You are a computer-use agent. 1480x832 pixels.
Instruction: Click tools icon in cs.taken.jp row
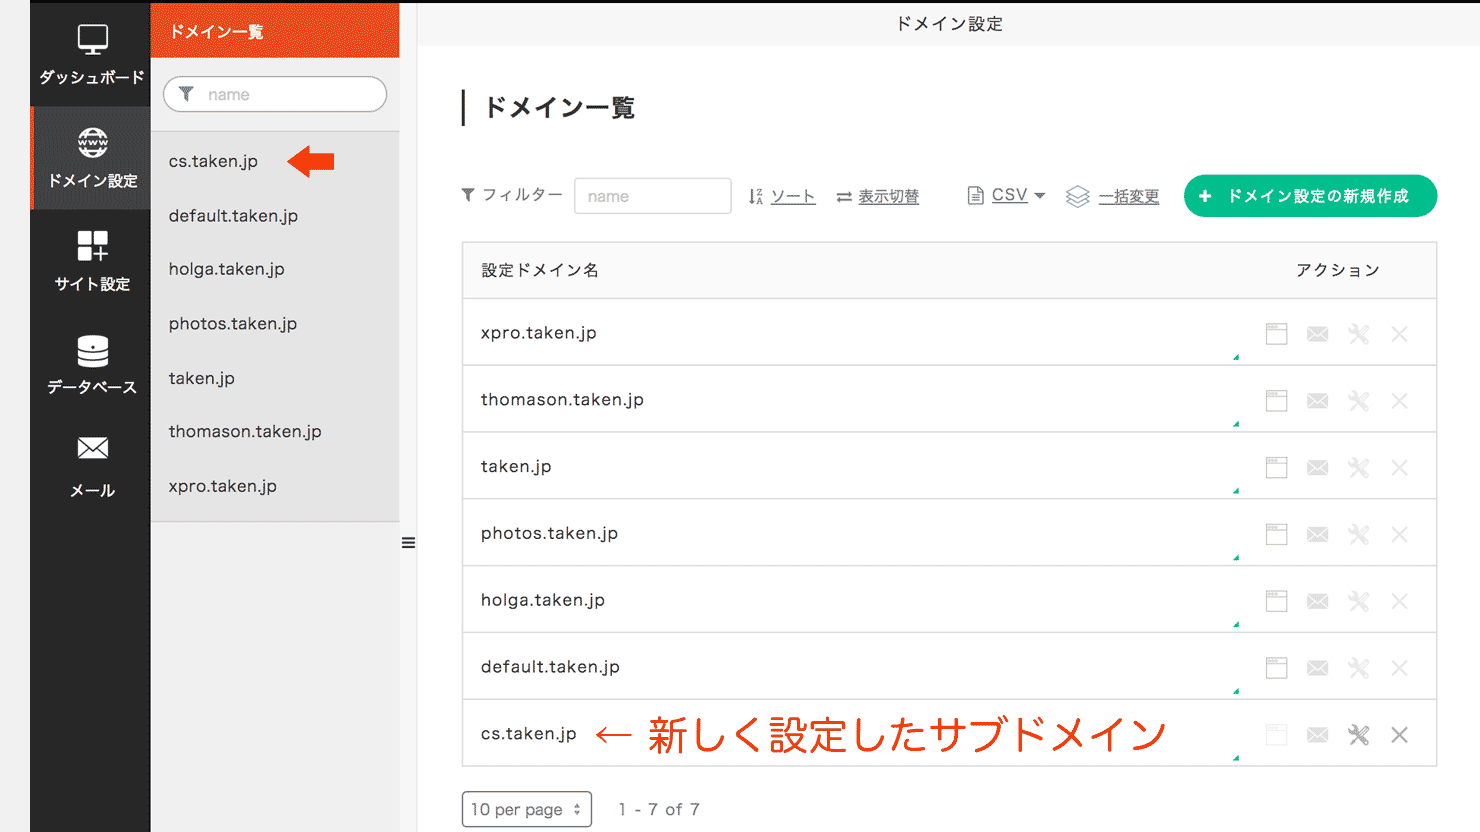click(x=1358, y=735)
